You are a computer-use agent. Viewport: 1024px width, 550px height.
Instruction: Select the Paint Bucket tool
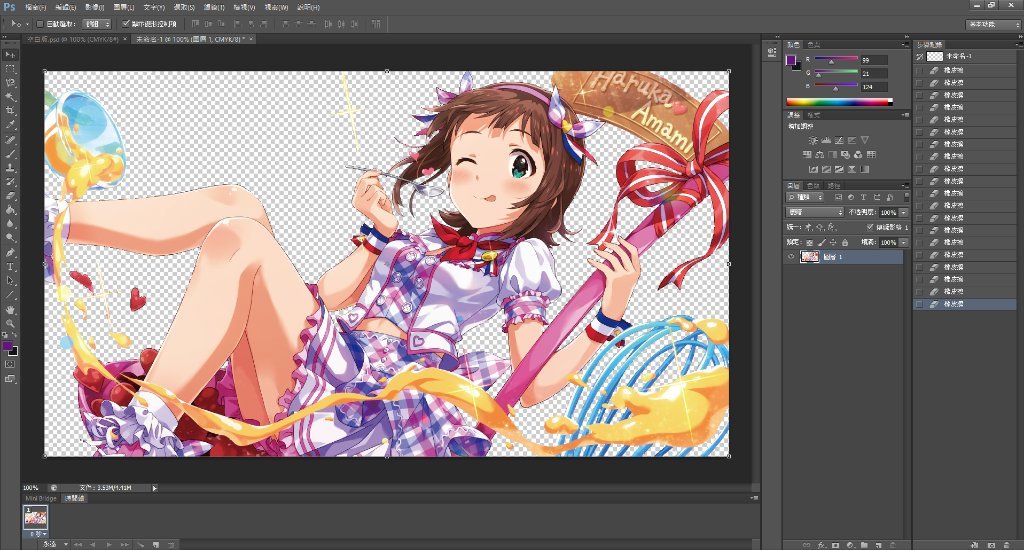[x=10, y=210]
